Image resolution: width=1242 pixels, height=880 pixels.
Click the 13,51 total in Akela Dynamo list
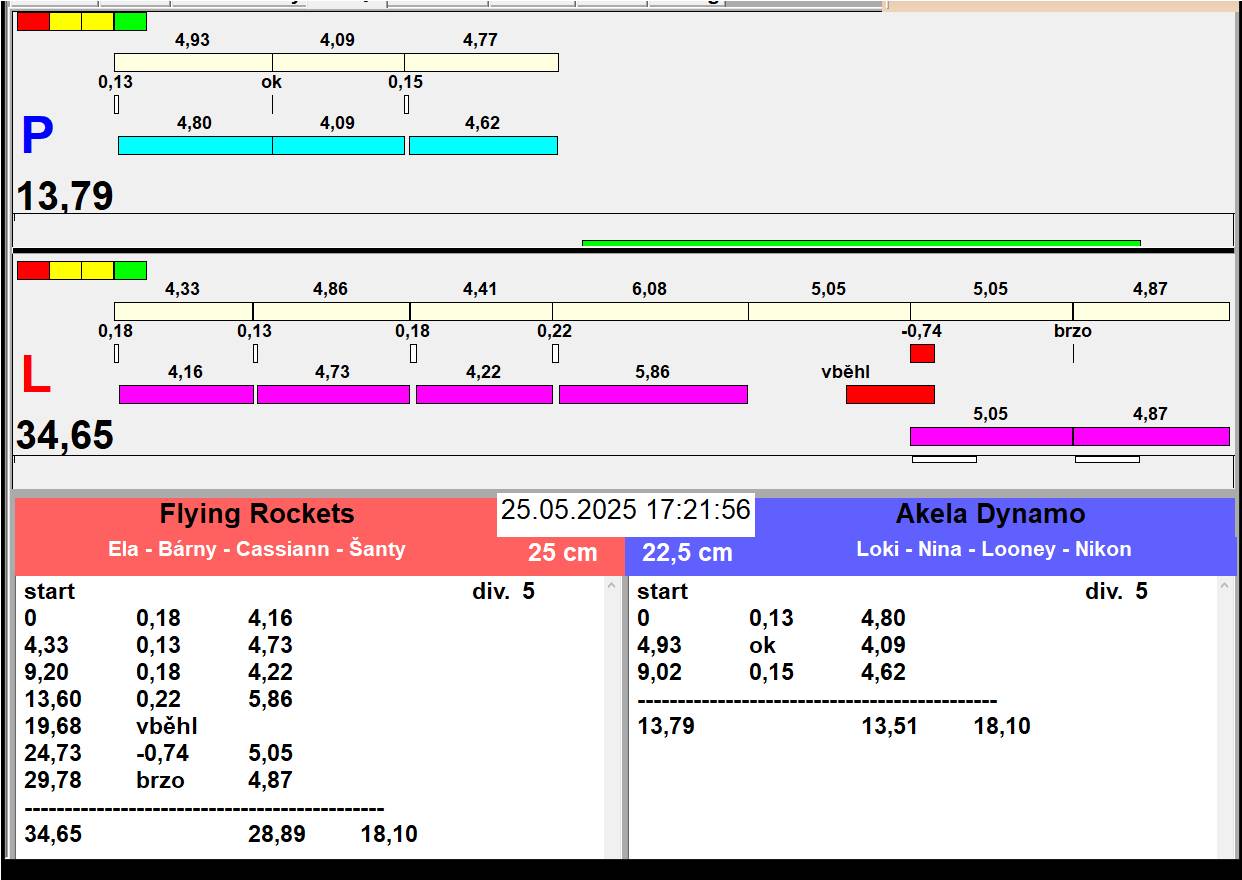890,726
